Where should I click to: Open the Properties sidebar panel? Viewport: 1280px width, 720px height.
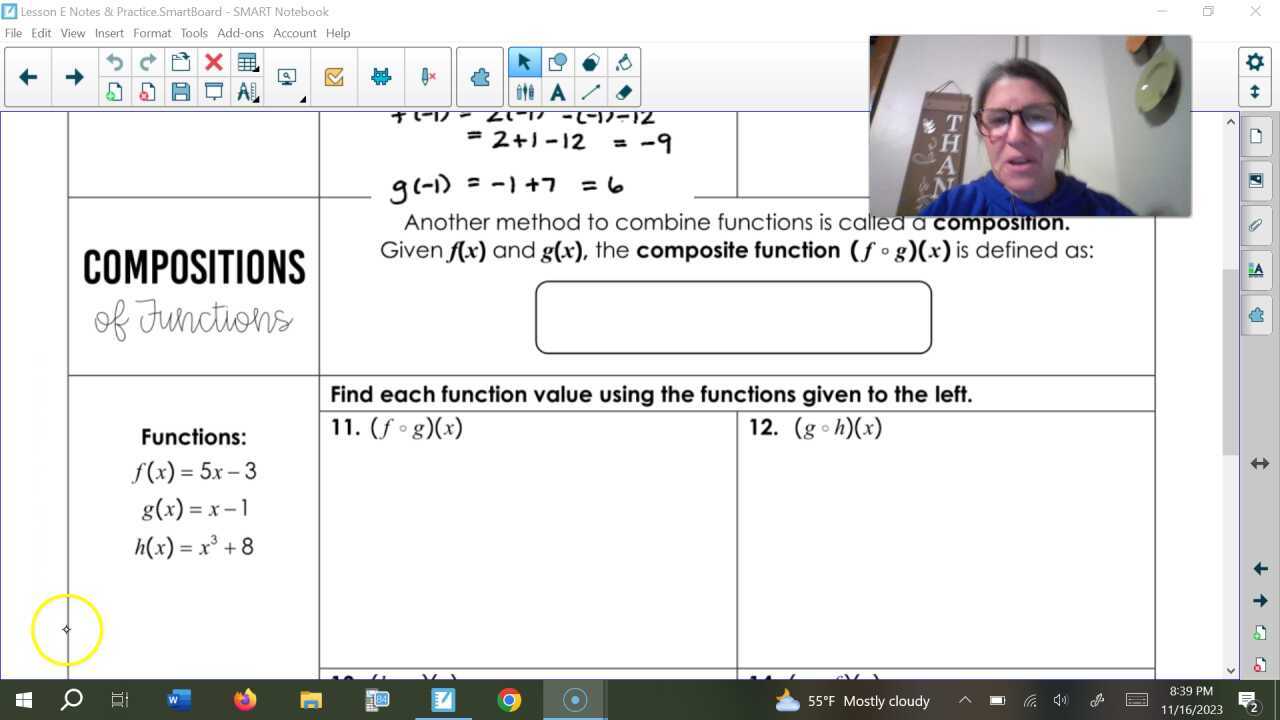coord(1256,268)
